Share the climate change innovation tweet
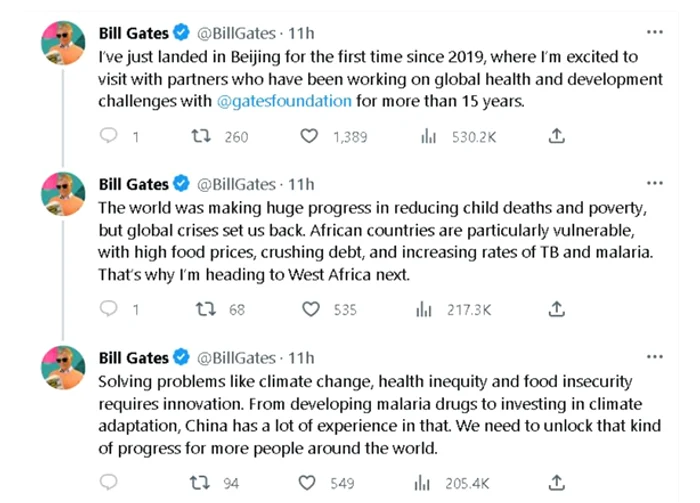This screenshot has width=700, height=503. [x=557, y=482]
